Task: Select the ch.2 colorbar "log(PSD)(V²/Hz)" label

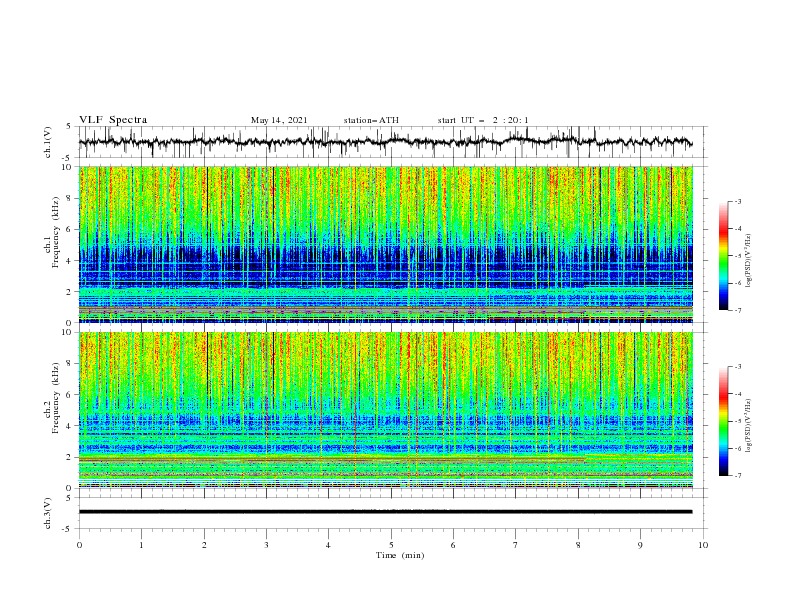Action: pyautogui.click(x=749, y=425)
